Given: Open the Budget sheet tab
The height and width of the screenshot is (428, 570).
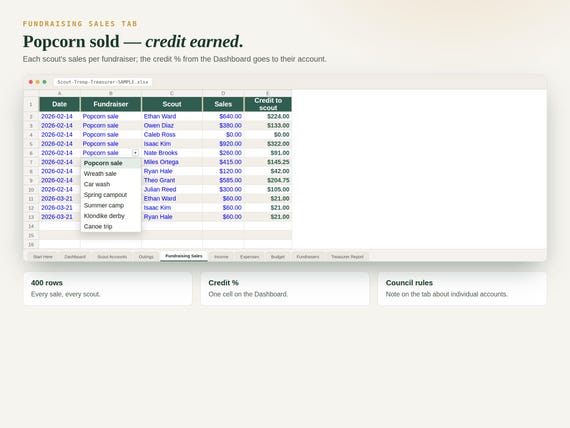Looking at the screenshot, I should pyautogui.click(x=278, y=257).
